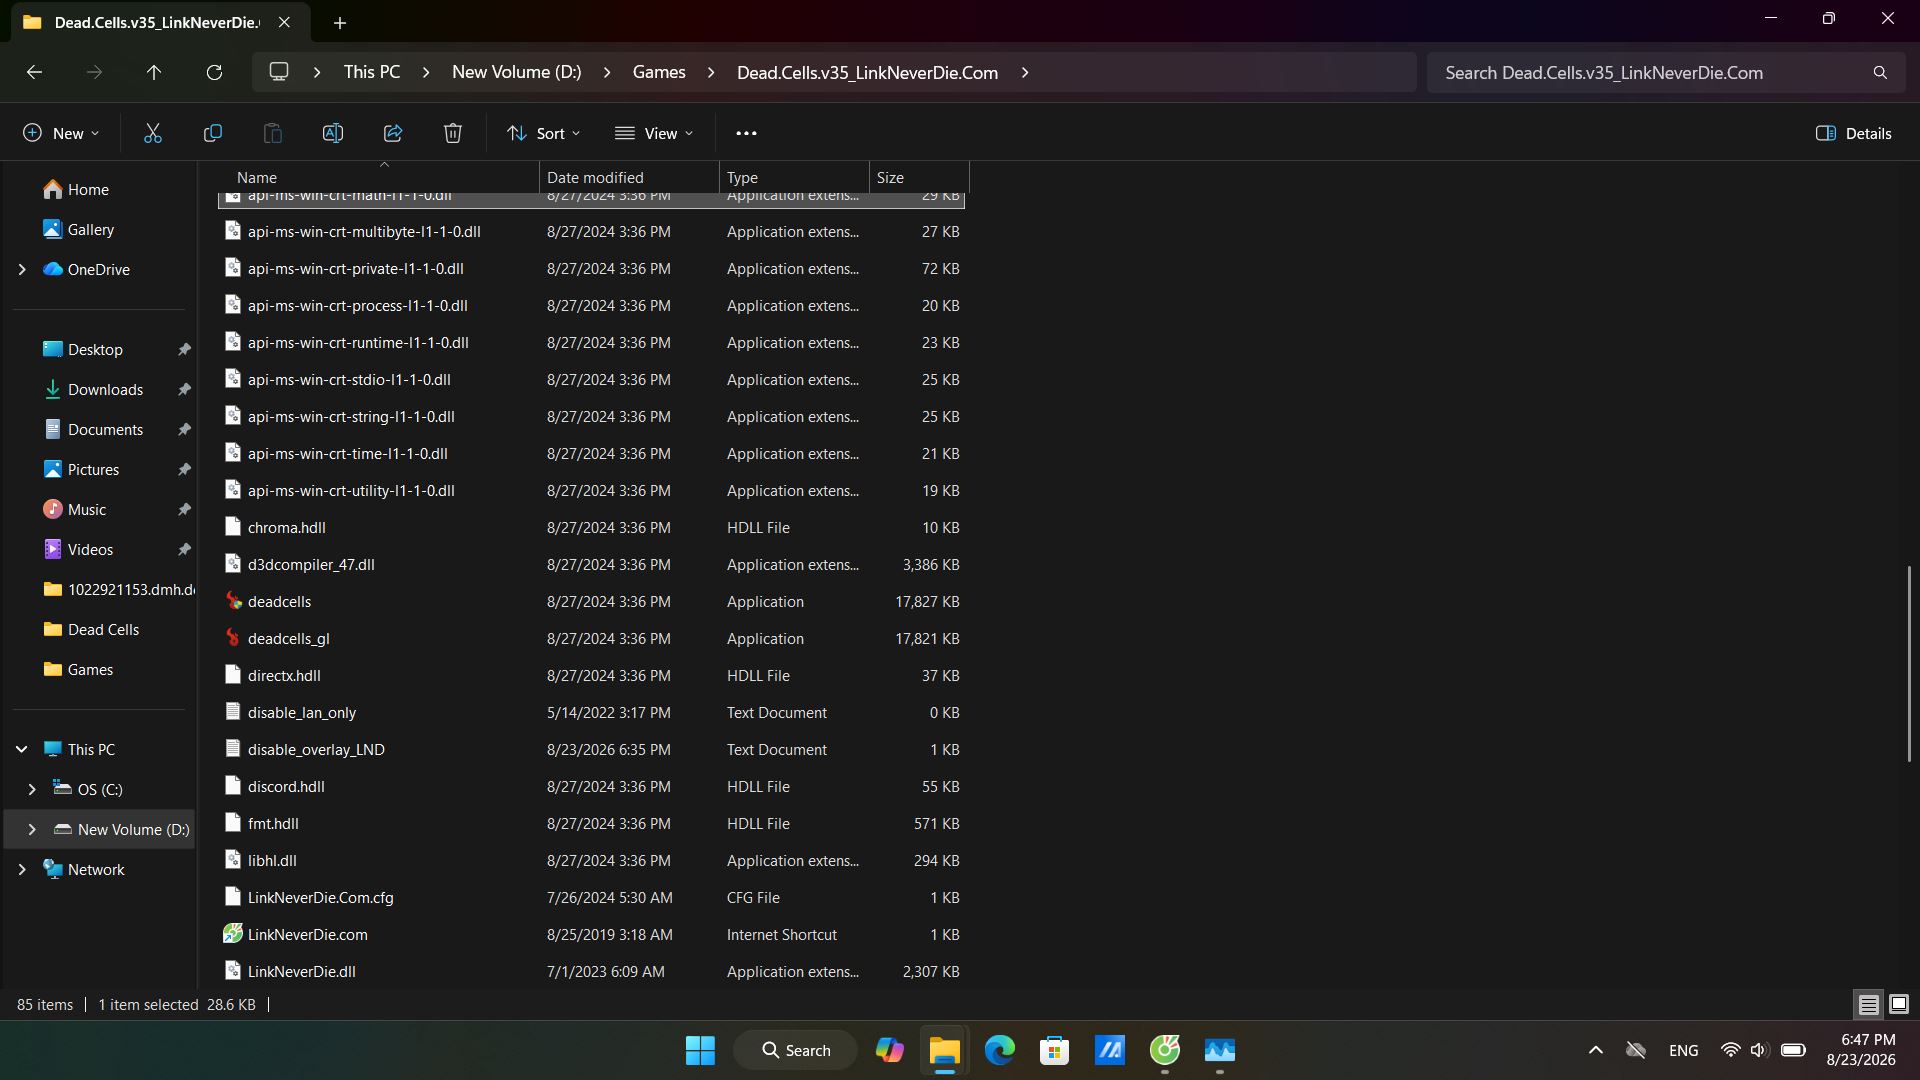Switch to details list view icon

click(x=1868, y=1004)
